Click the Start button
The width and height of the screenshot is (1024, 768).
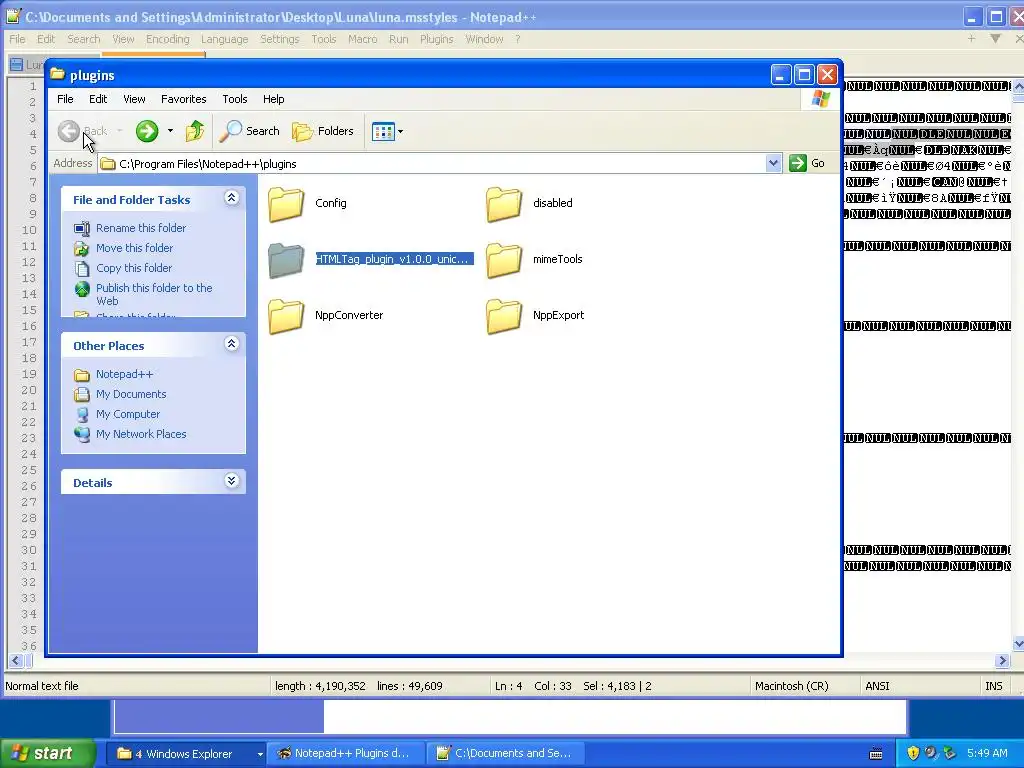tap(46, 754)
